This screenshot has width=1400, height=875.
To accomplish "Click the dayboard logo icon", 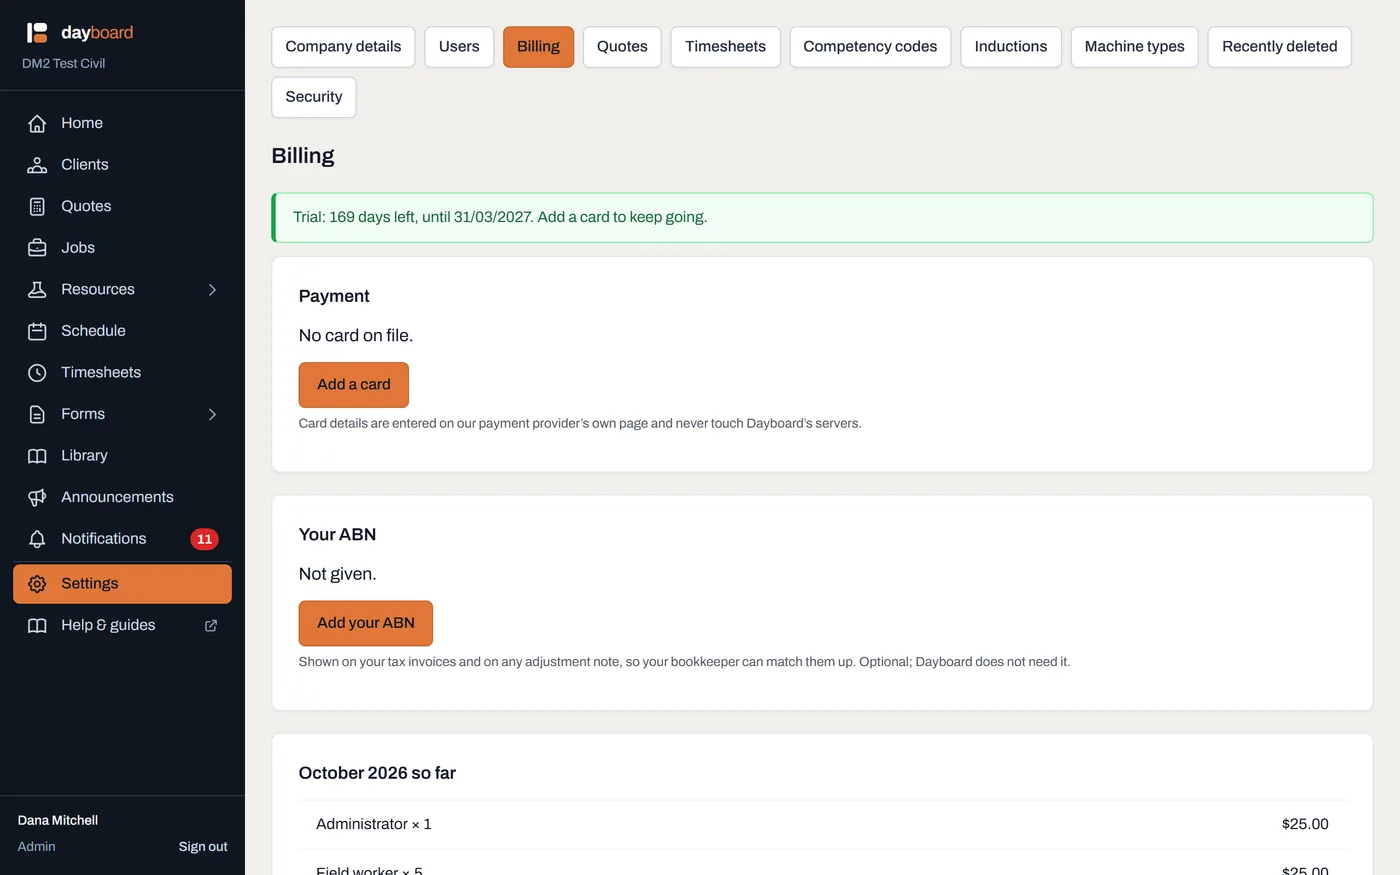I will (37, 33).
